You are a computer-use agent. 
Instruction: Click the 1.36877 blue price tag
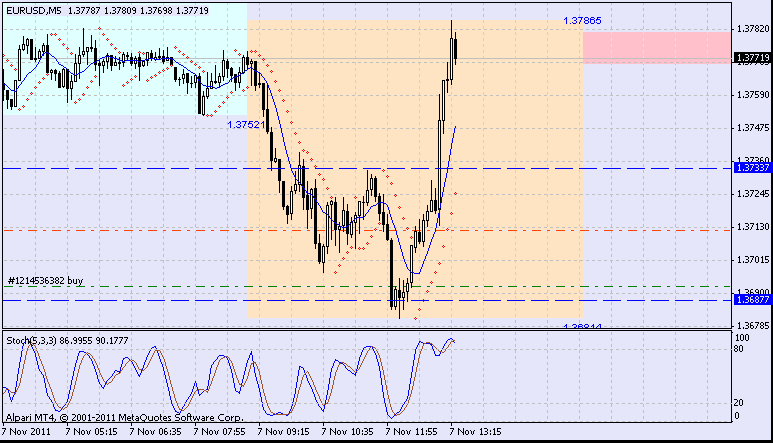click(x=752, y=300)
